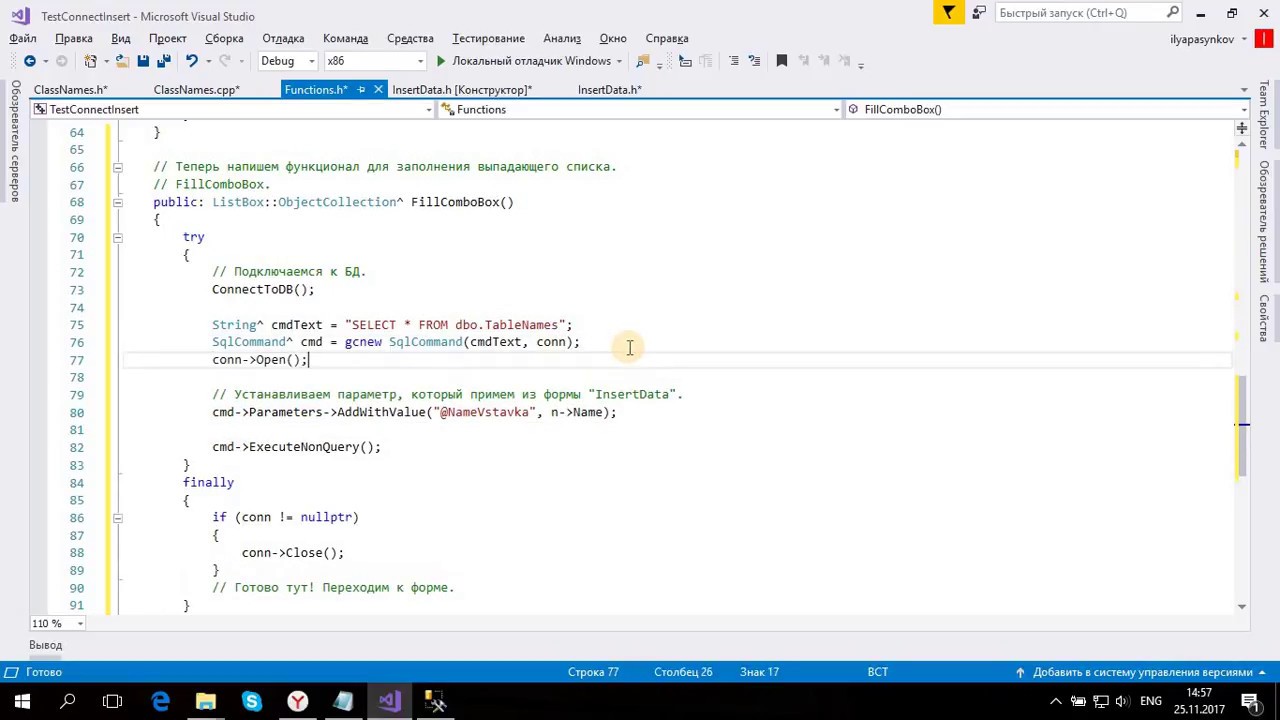Open the Правка menu
The width and height of the screenshot is (1280, 720).
[x=74, y=38]
